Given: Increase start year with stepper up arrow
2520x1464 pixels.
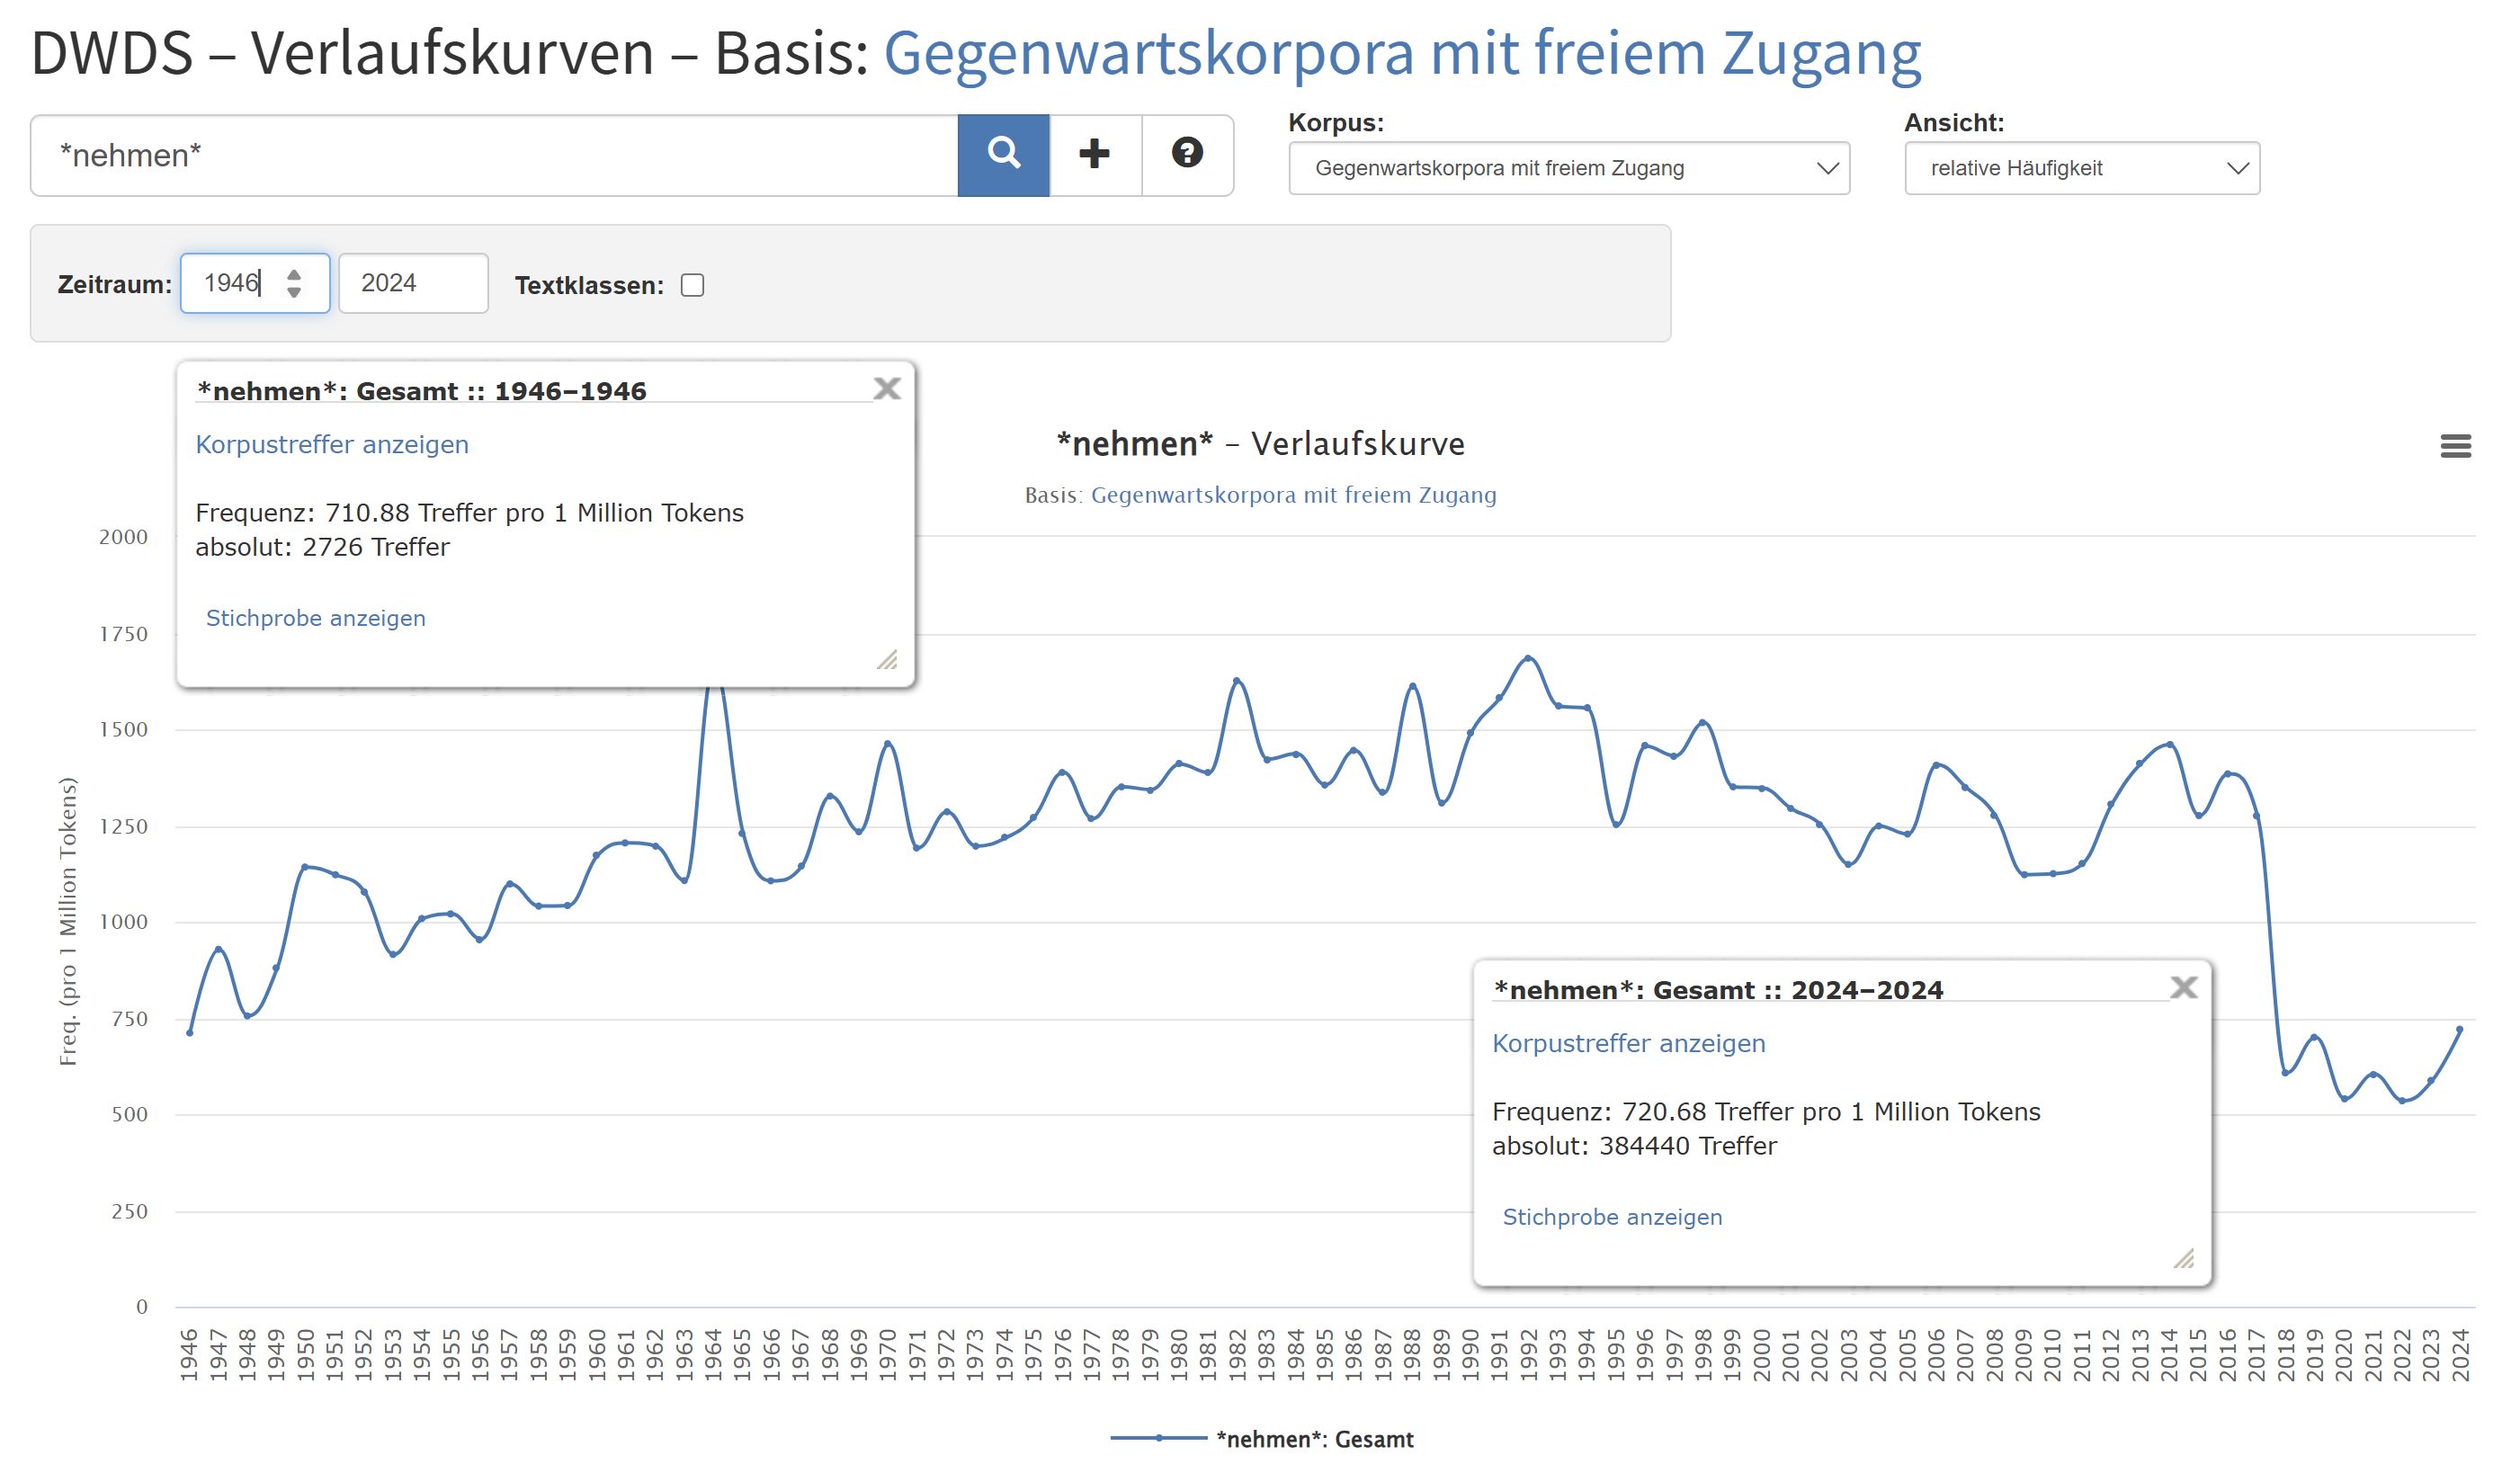Looking at the screenshot, I should [294, 274].
